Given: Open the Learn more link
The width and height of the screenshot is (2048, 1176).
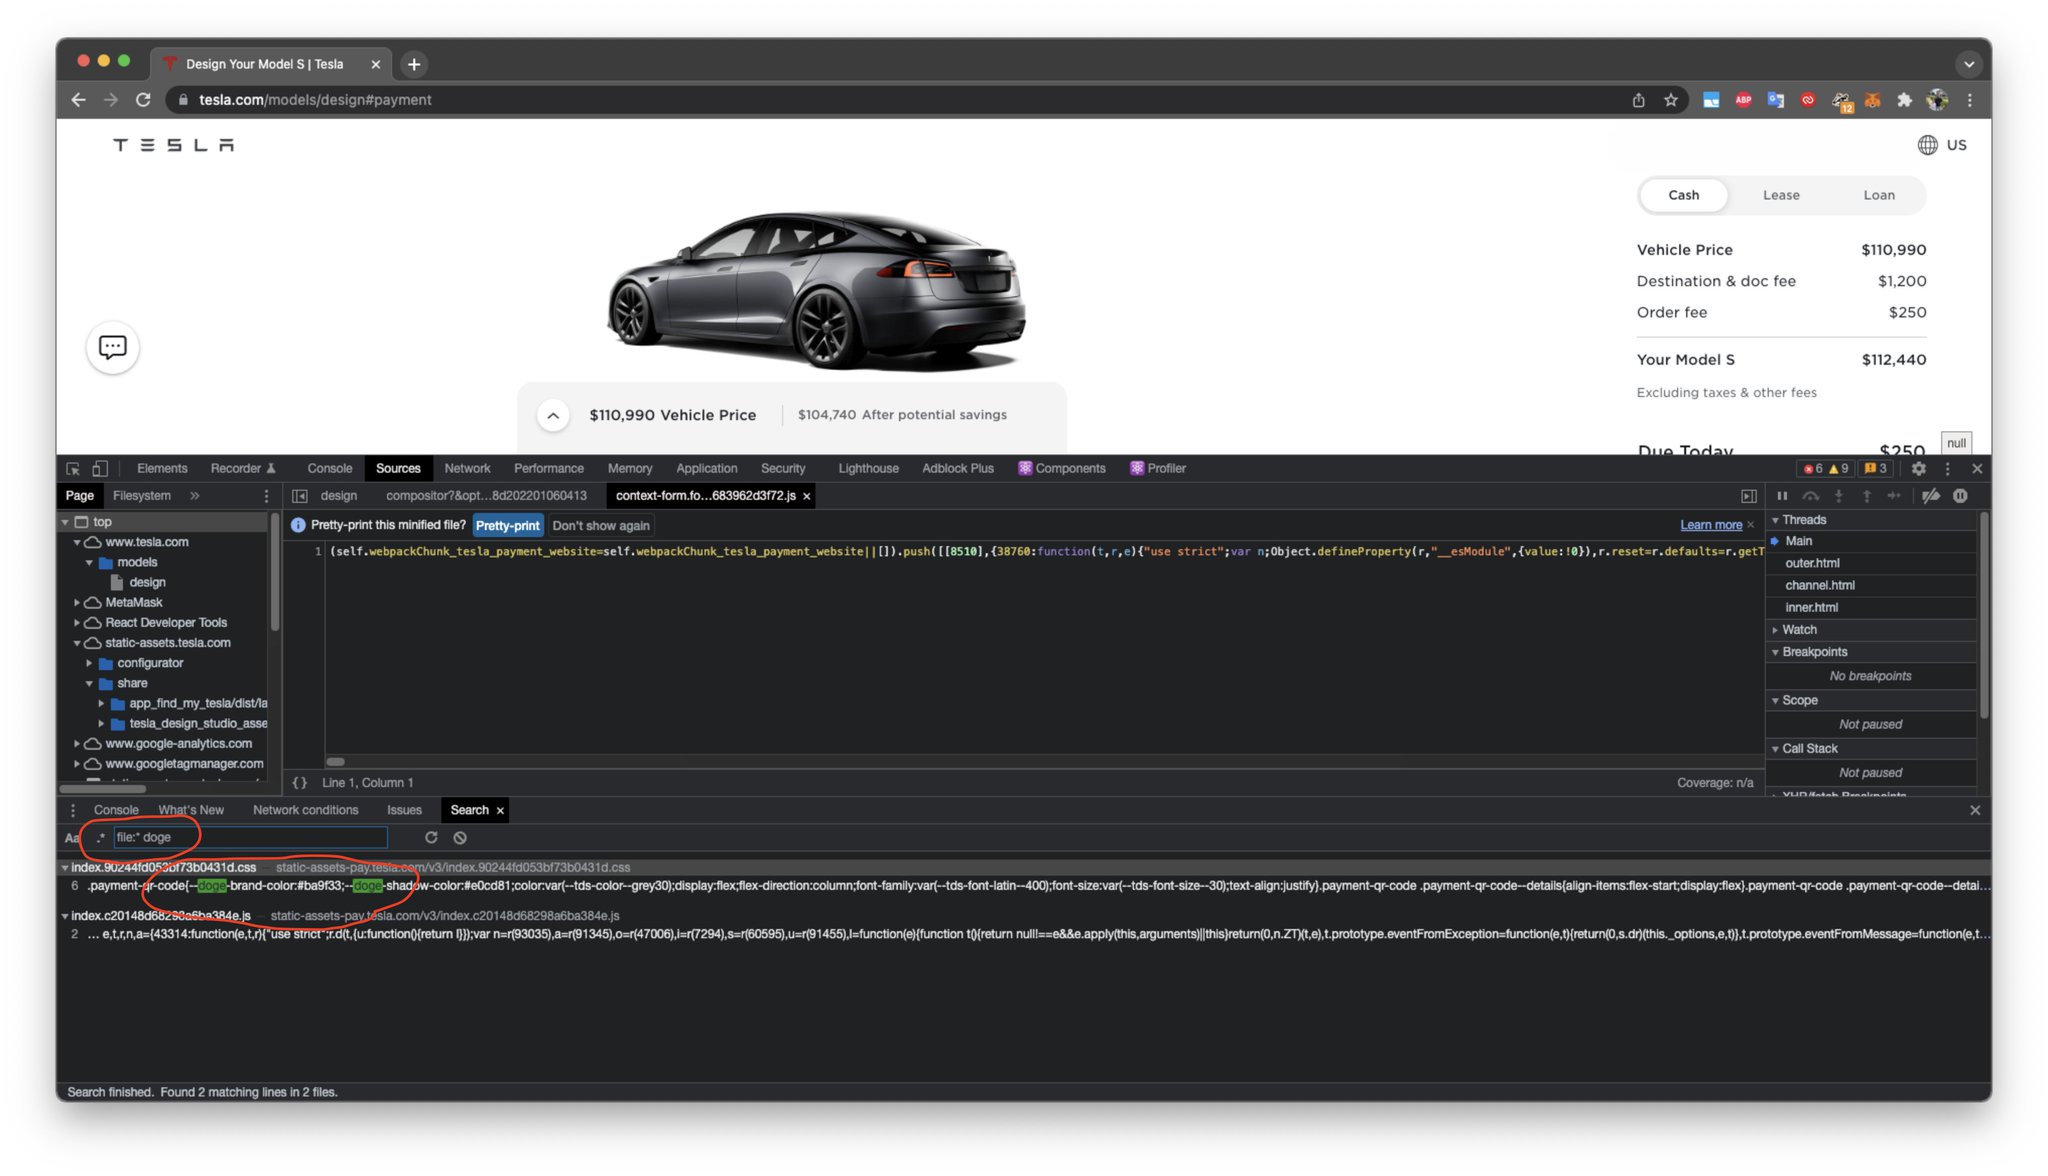Looking at the screenshot, I should click(x=1710, y=525).
